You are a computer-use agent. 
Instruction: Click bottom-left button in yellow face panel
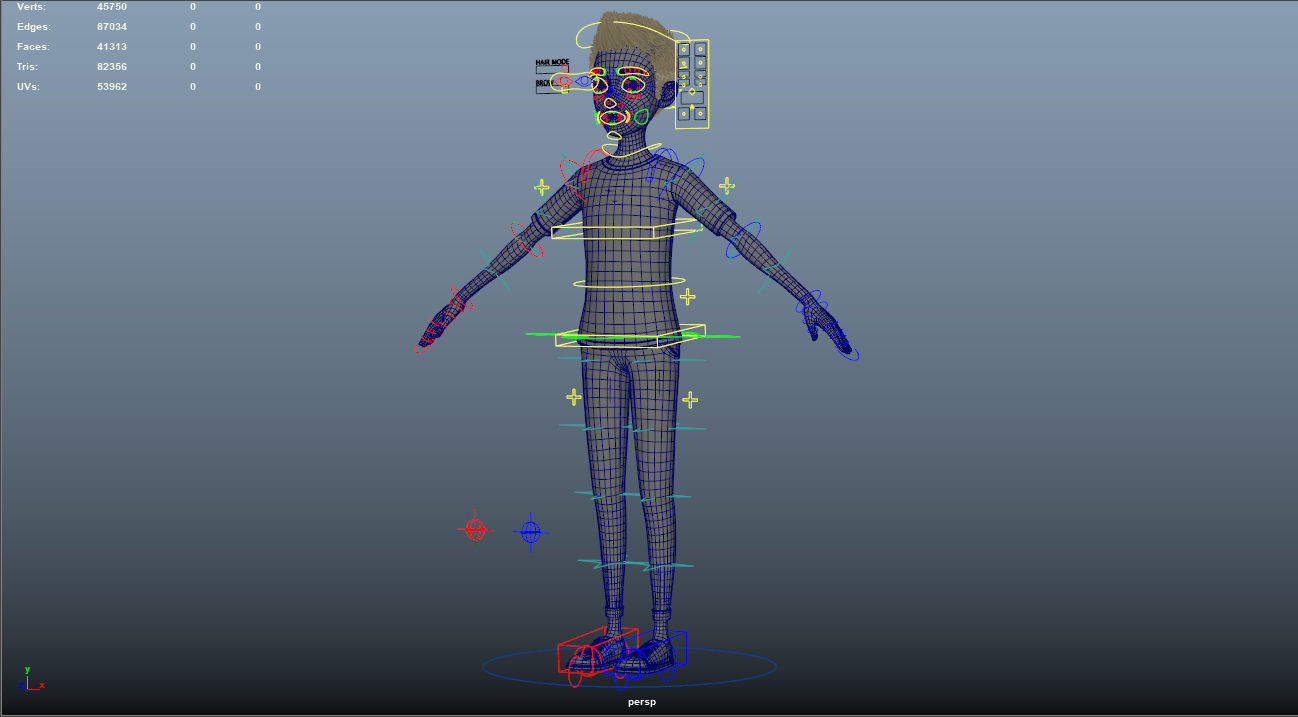(684, 114)
